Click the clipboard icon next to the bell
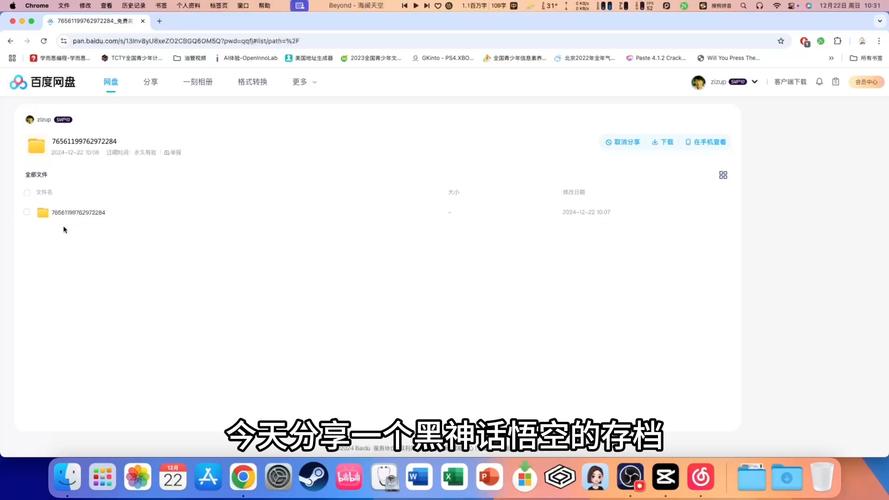Screen dimensions: 889x500 (836, 82)
